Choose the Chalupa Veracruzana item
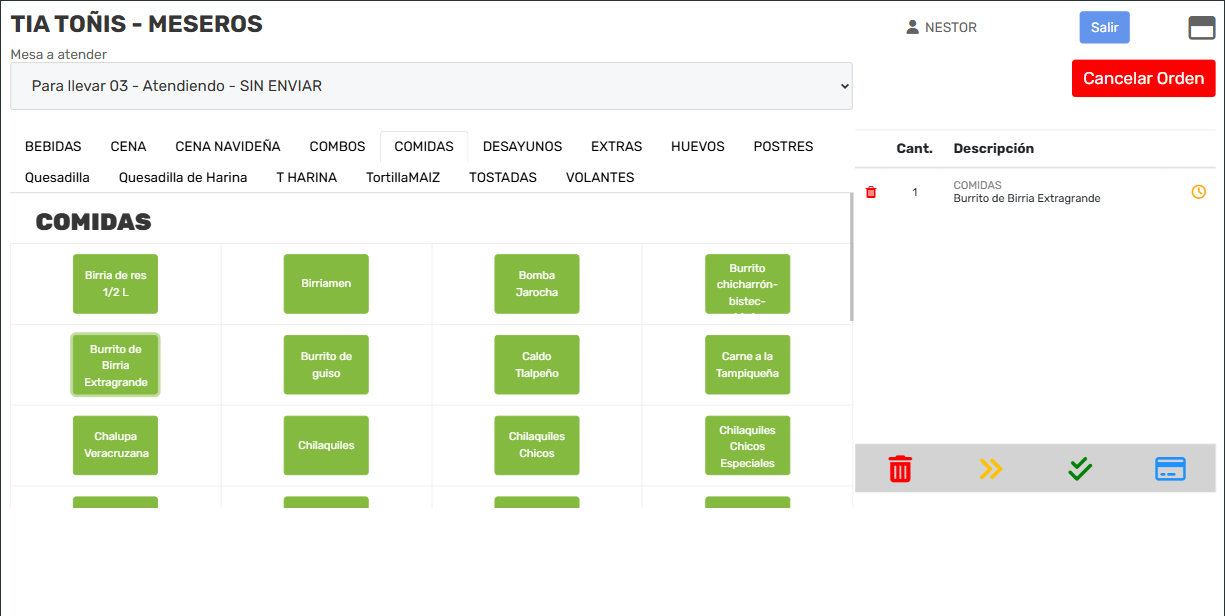The image size is (1225, 616). click(x=115, y=445)
